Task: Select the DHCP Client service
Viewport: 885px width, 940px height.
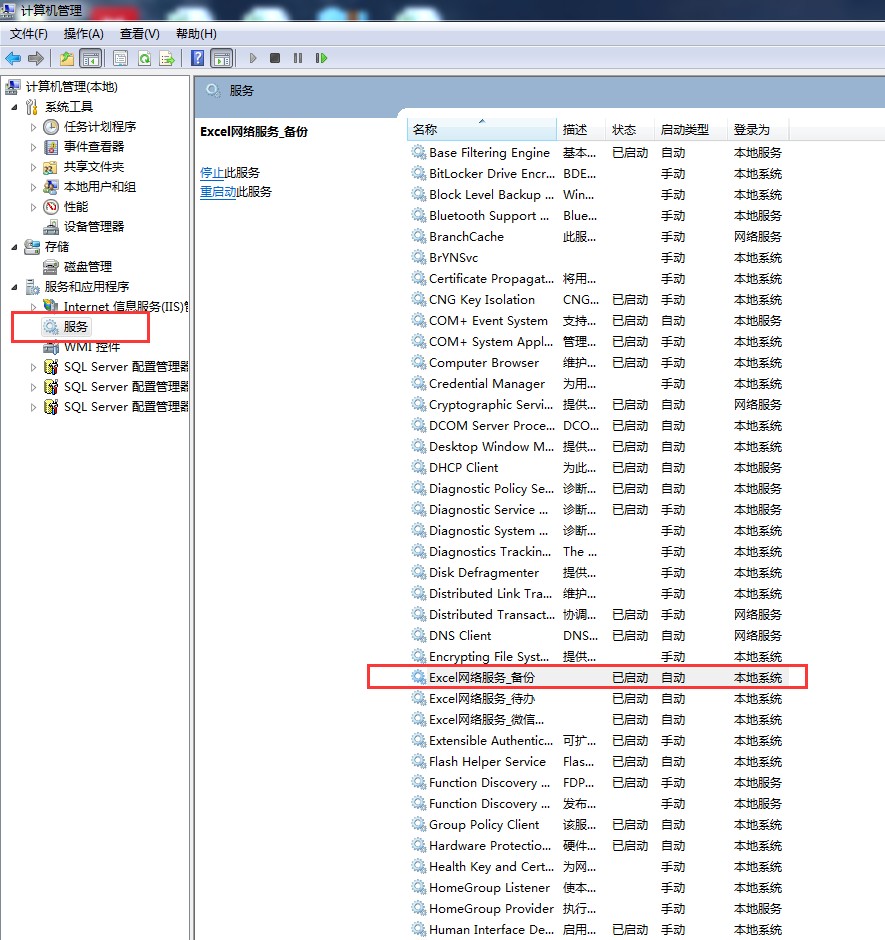Action: click(598, 468)
